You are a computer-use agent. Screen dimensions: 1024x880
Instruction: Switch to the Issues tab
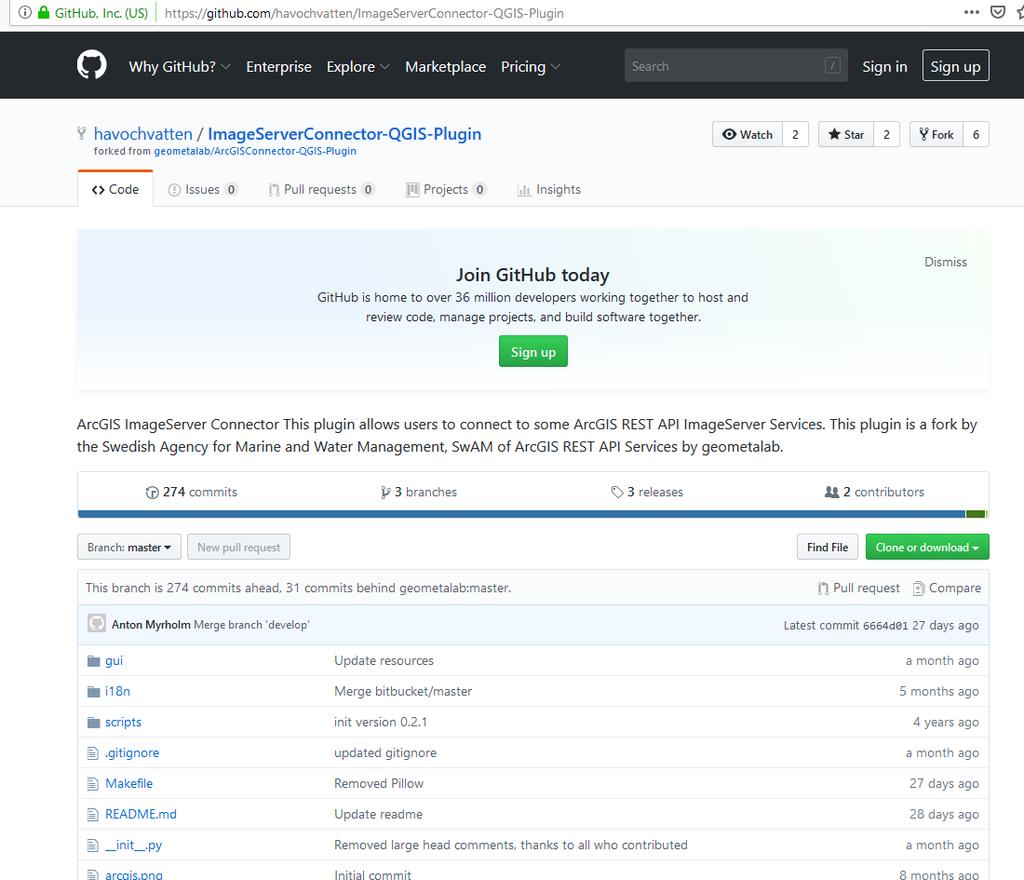203,189
